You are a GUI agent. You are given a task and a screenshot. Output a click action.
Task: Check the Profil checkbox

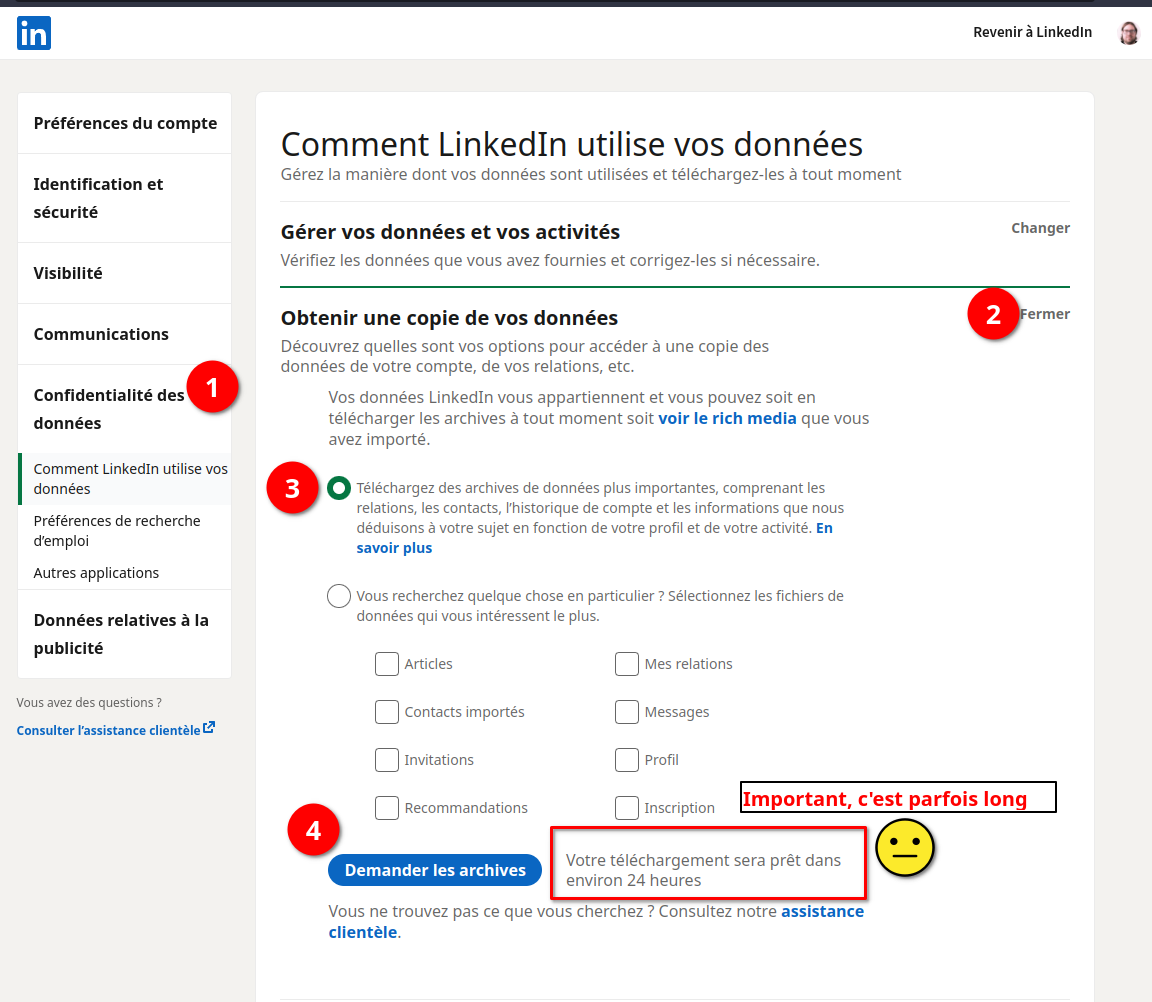[627, 760]
